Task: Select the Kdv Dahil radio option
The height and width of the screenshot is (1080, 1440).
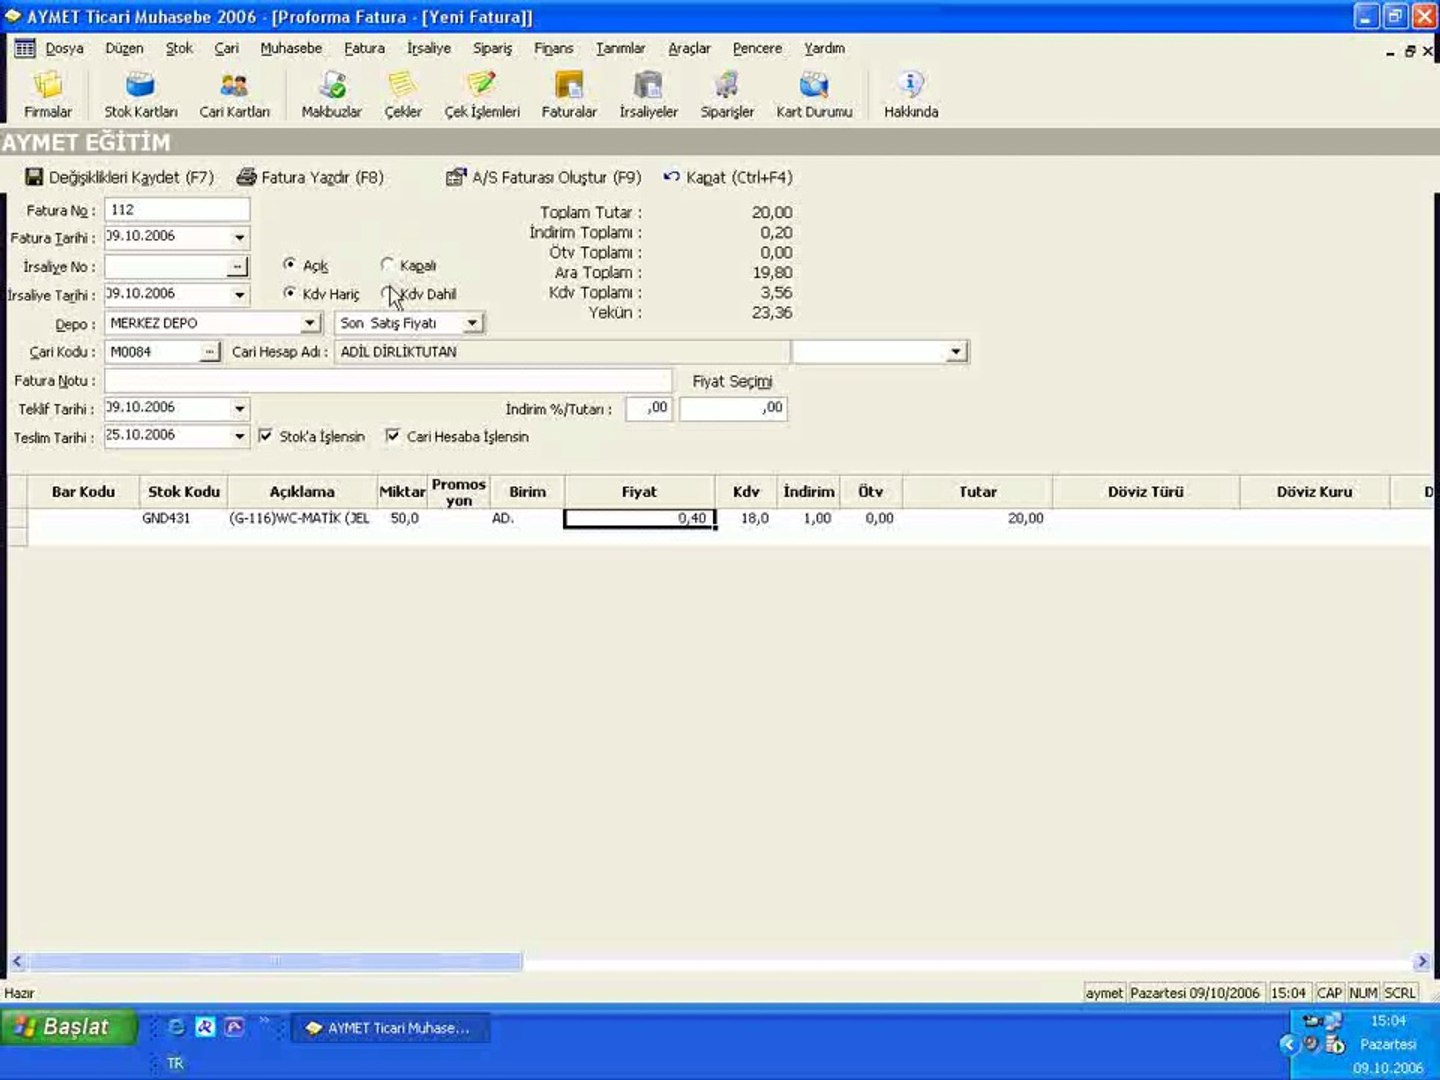Action: pos(388,293)
